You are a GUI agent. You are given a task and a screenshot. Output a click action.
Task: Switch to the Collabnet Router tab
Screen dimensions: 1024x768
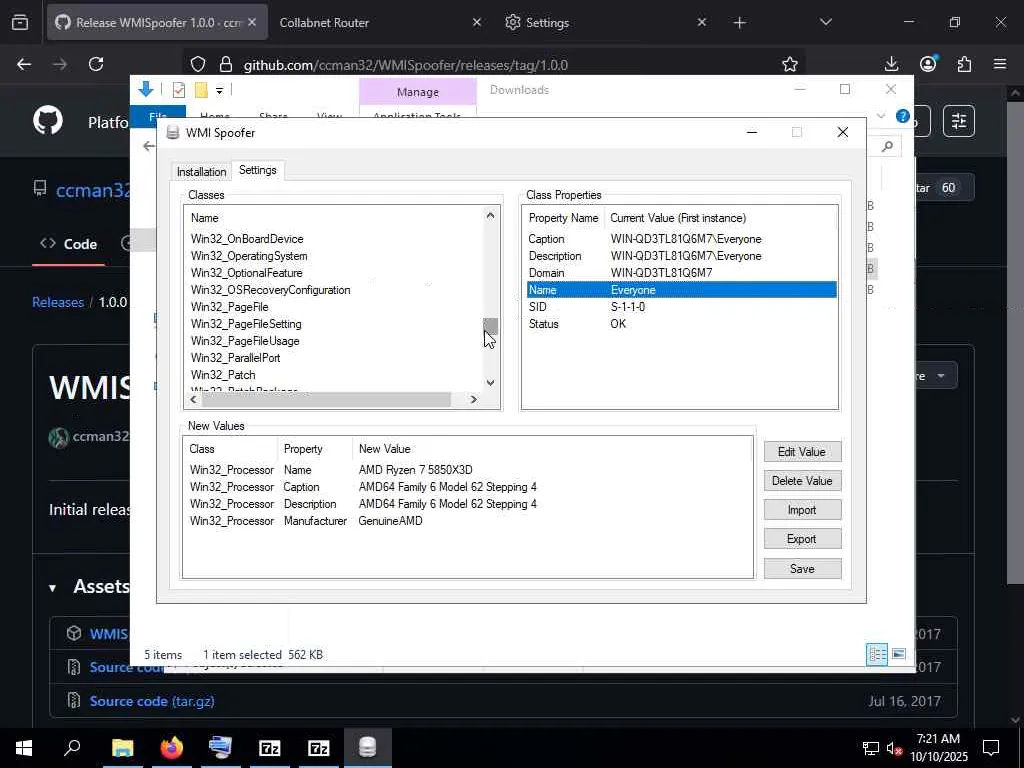pos(381,23)
